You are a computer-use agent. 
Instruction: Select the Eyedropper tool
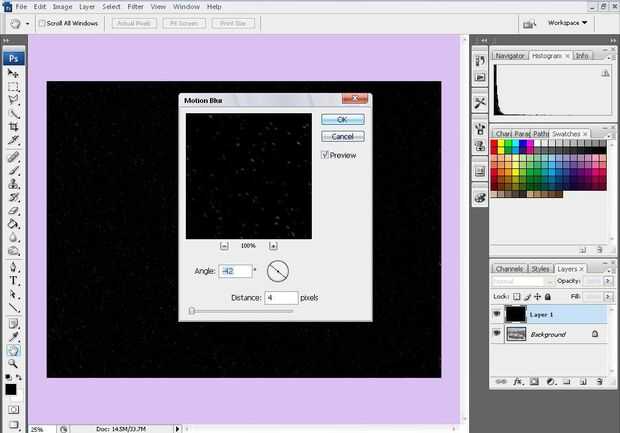(x=13, y=337)
